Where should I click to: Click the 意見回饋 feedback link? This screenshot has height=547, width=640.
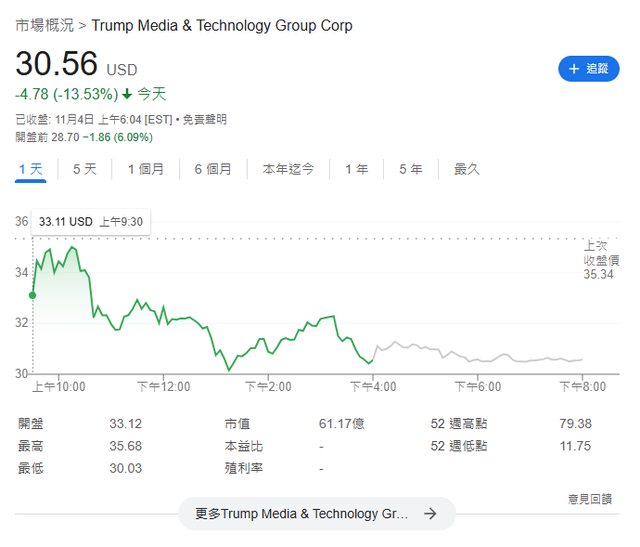pos(589,498)
